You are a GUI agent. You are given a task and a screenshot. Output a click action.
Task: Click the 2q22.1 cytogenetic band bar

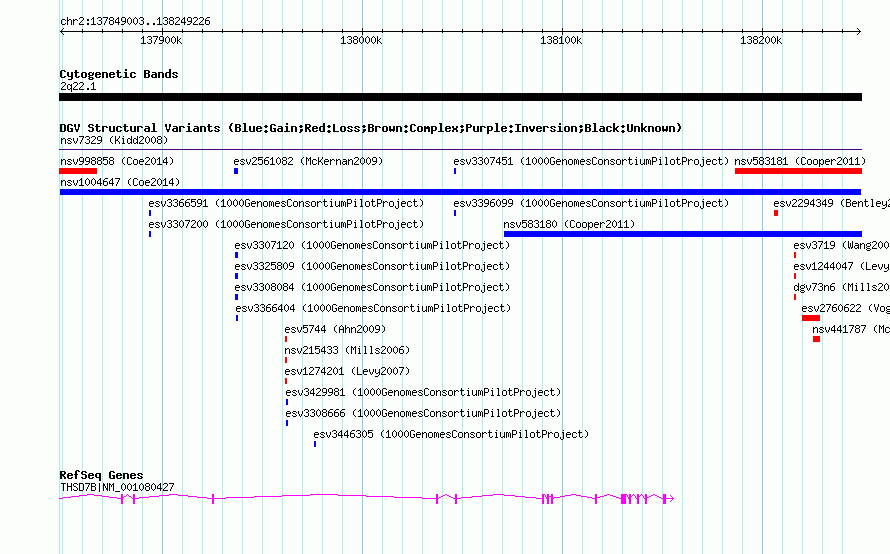[x=460, y=97]
